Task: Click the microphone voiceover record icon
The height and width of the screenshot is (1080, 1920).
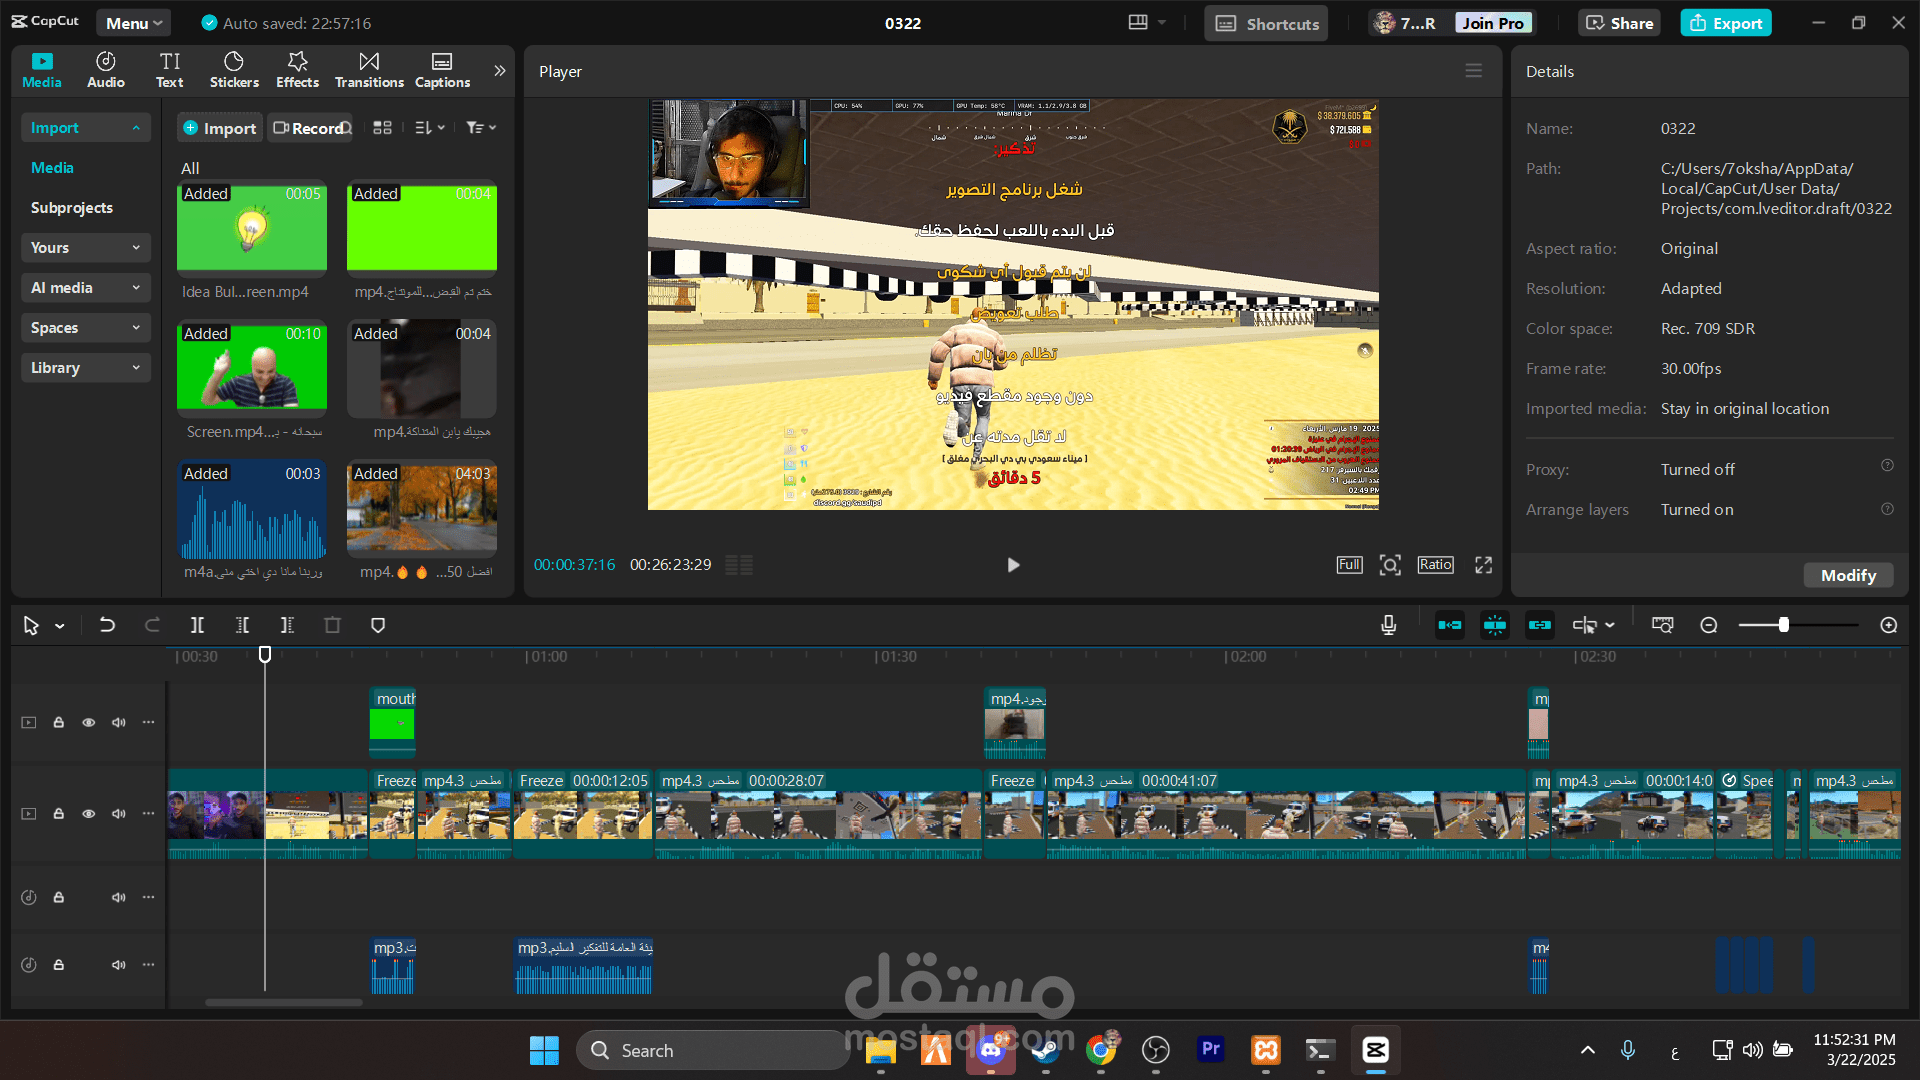Action: 1389,625
